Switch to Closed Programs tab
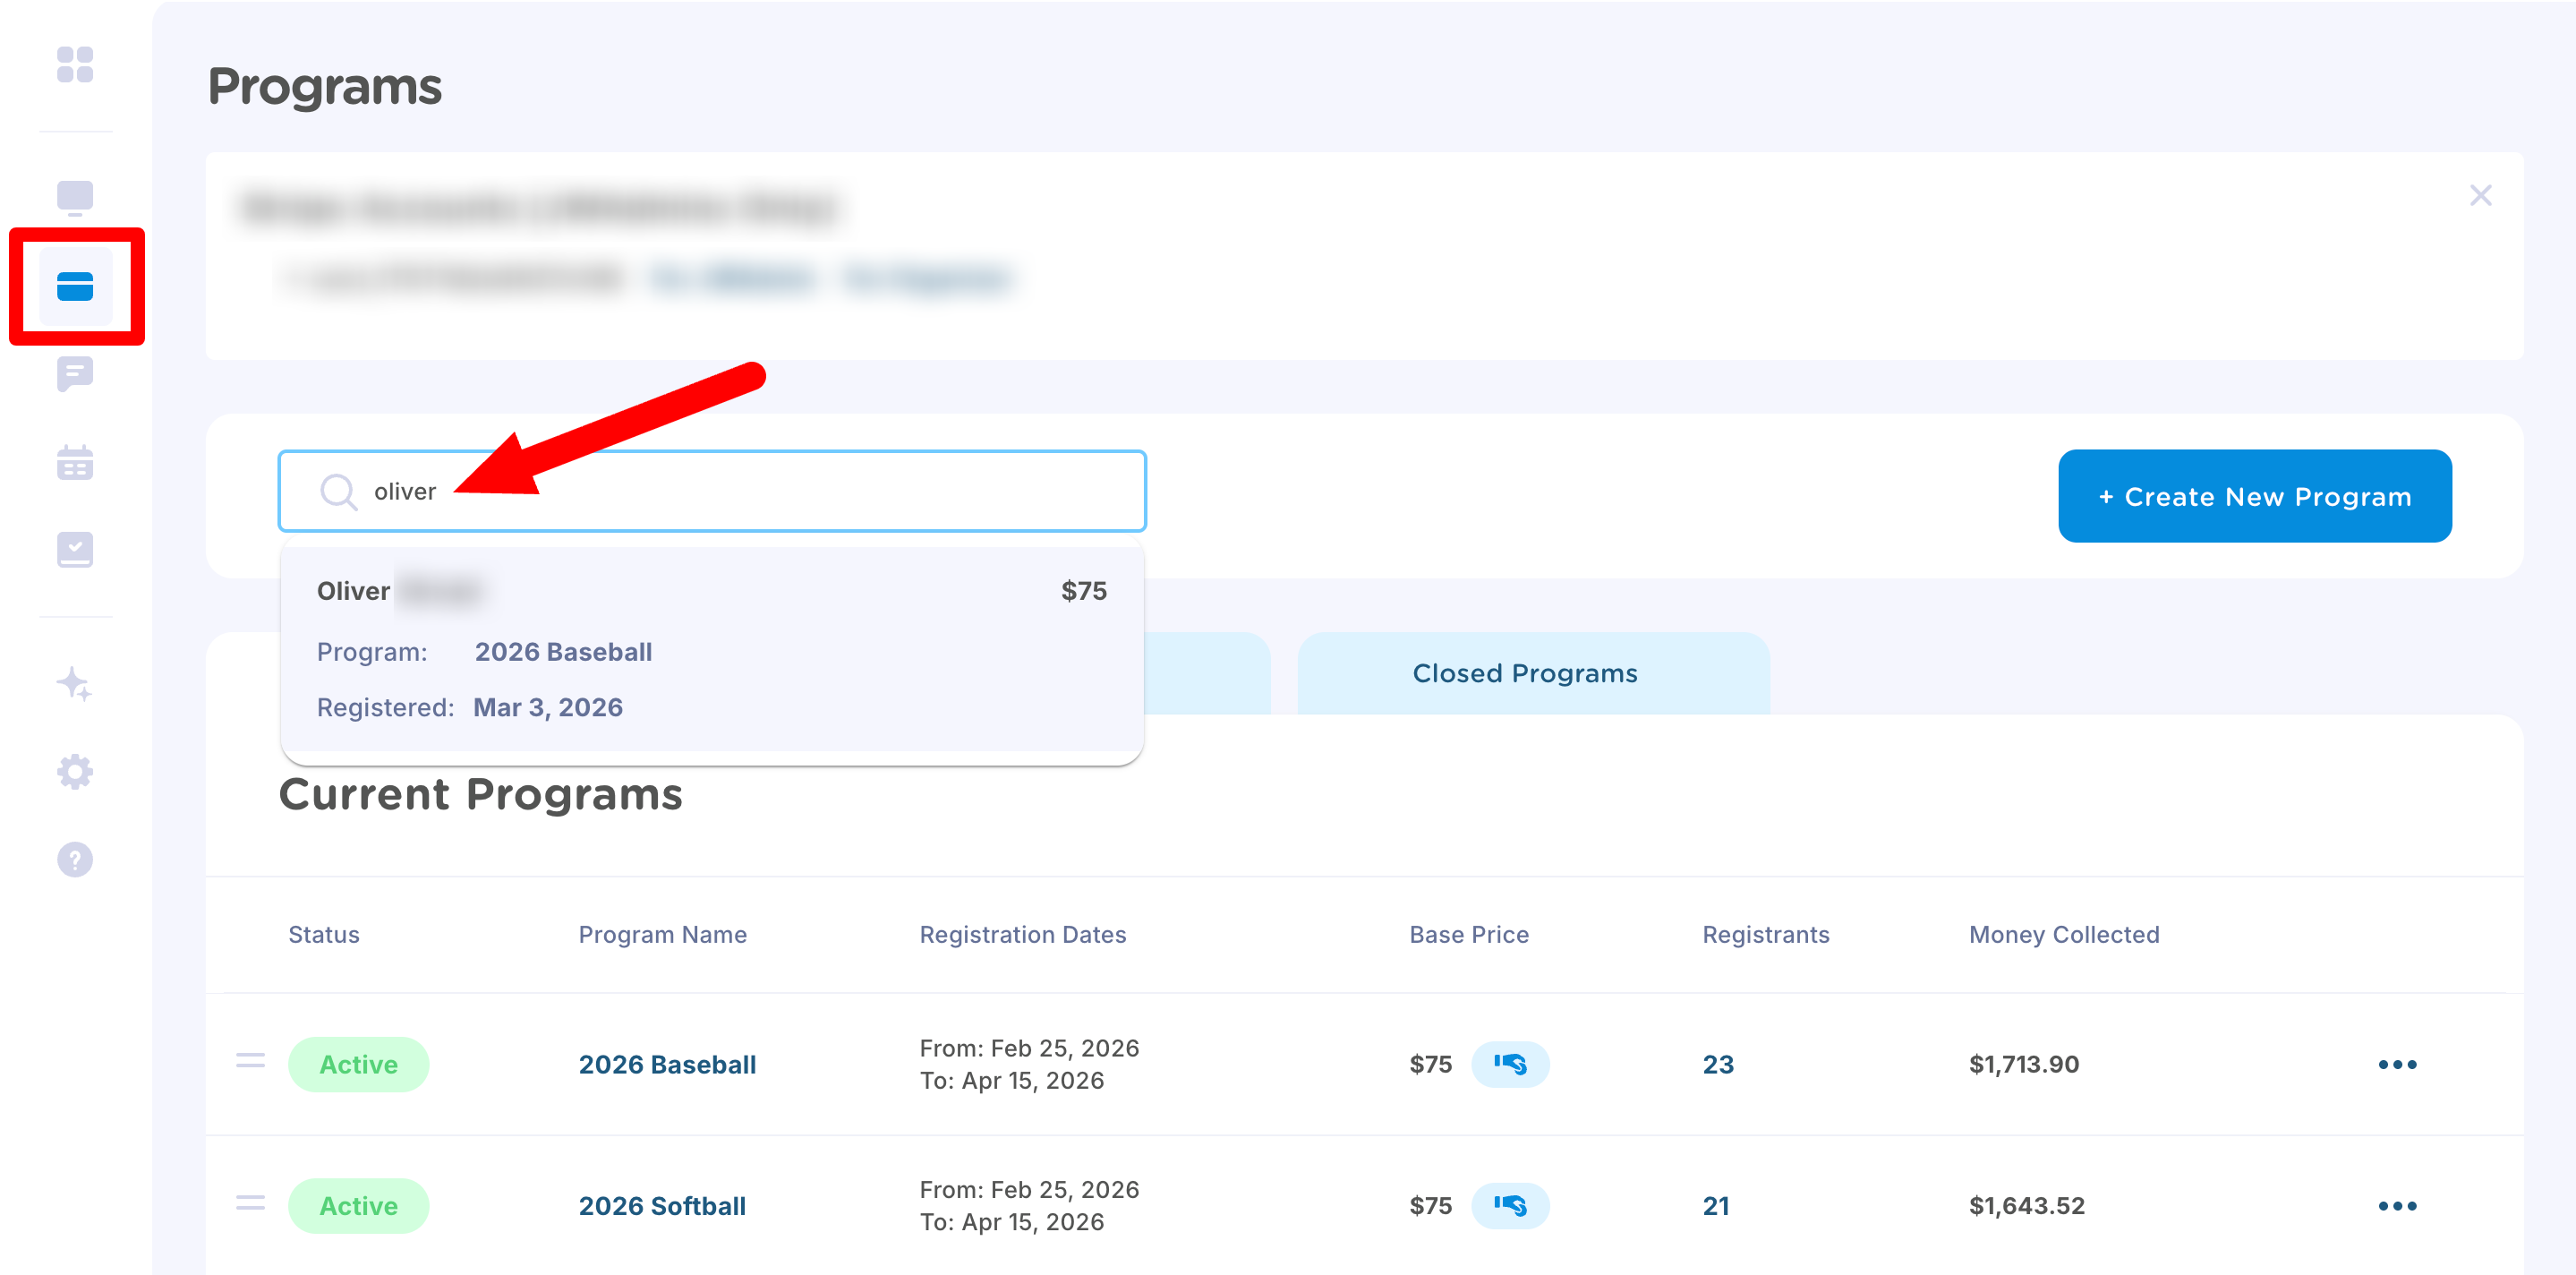This screenshot has width=2576, height=1275. click(1524, 673)
